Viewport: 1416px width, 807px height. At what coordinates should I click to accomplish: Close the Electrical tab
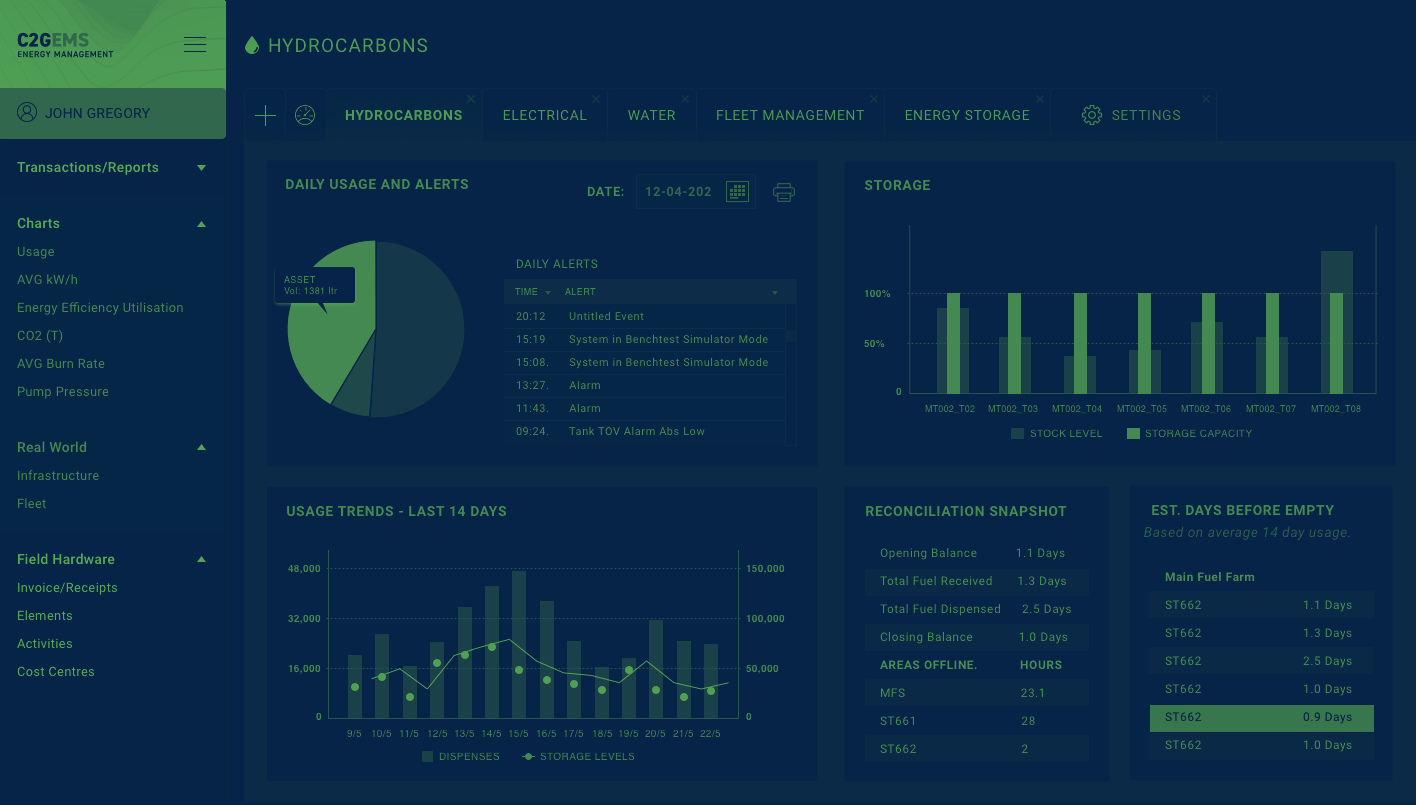click(596, 99)
